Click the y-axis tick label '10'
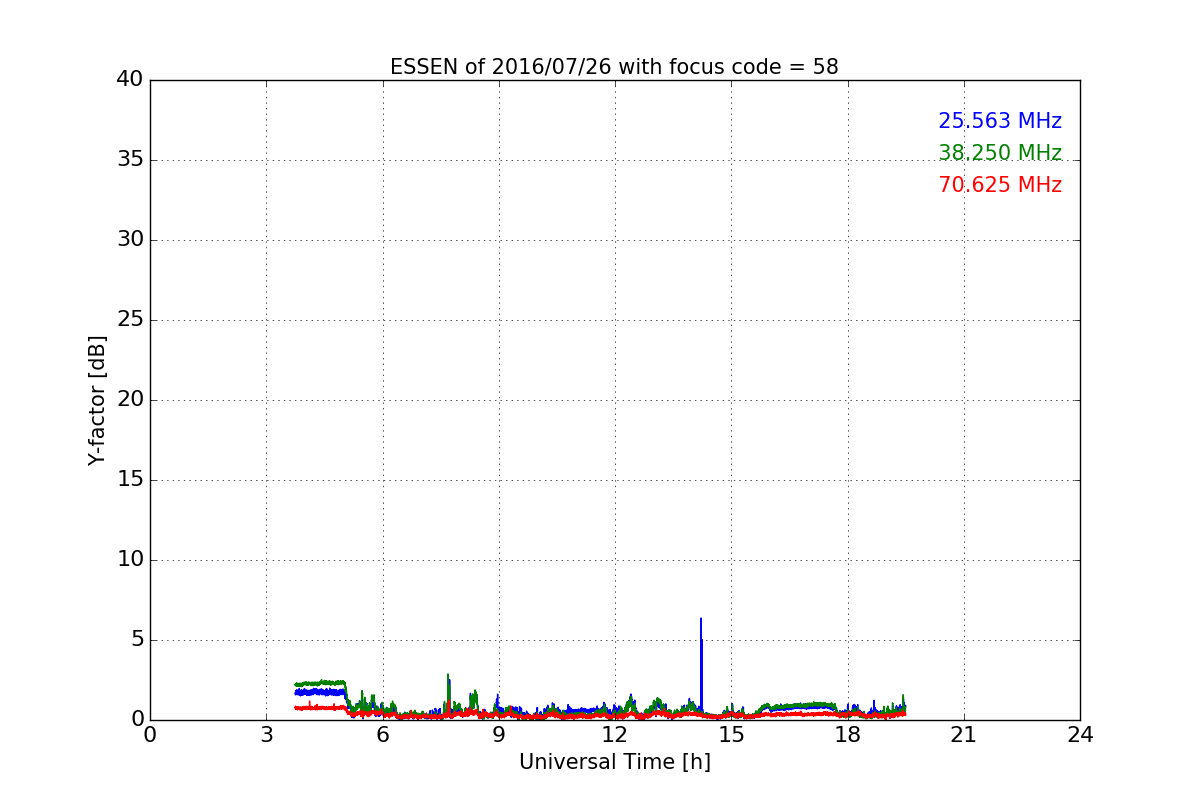1200x800 pixels. 130,560
